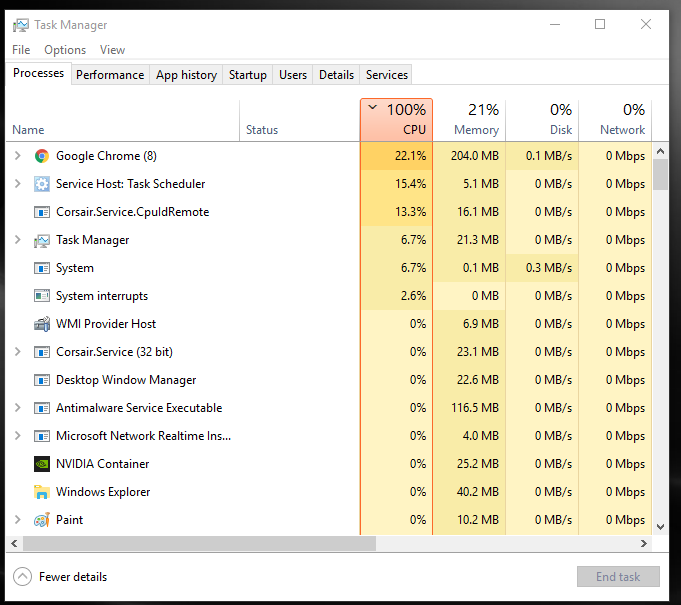The image size is (681, 605).
Task: Click the Google Chrome process icon
Action: tap(42, 156)
